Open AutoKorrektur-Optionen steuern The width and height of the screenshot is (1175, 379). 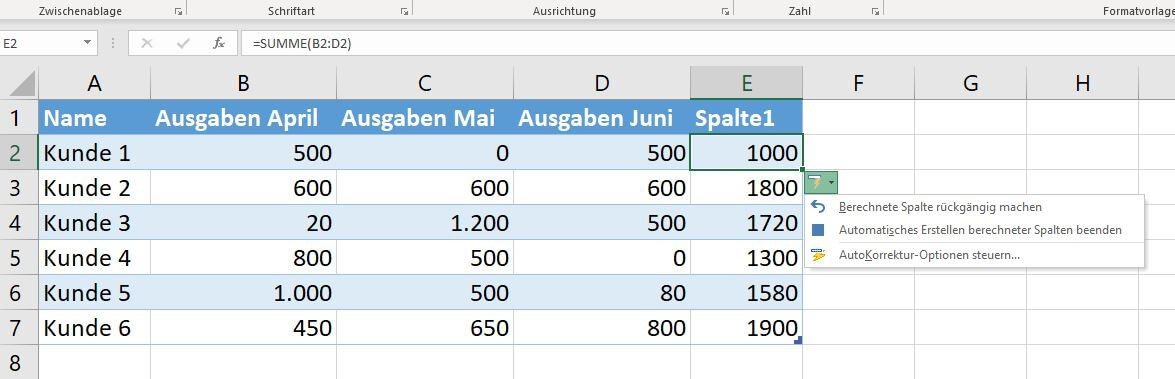click(x=974, y=255)
